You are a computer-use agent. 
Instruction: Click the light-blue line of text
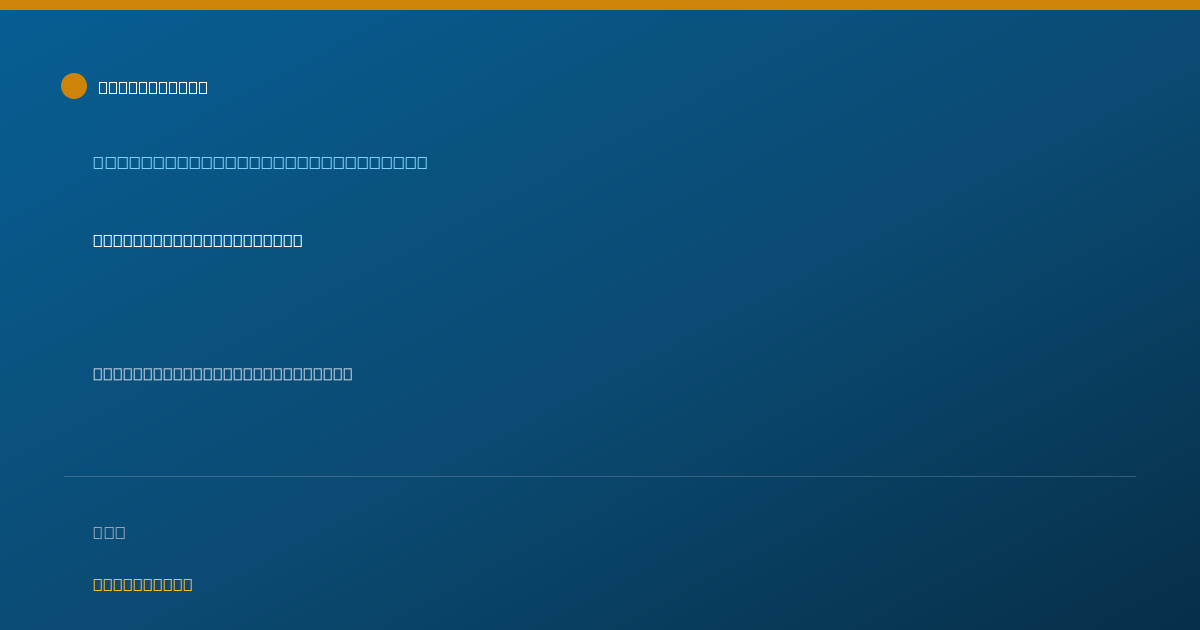coord(260,162)
